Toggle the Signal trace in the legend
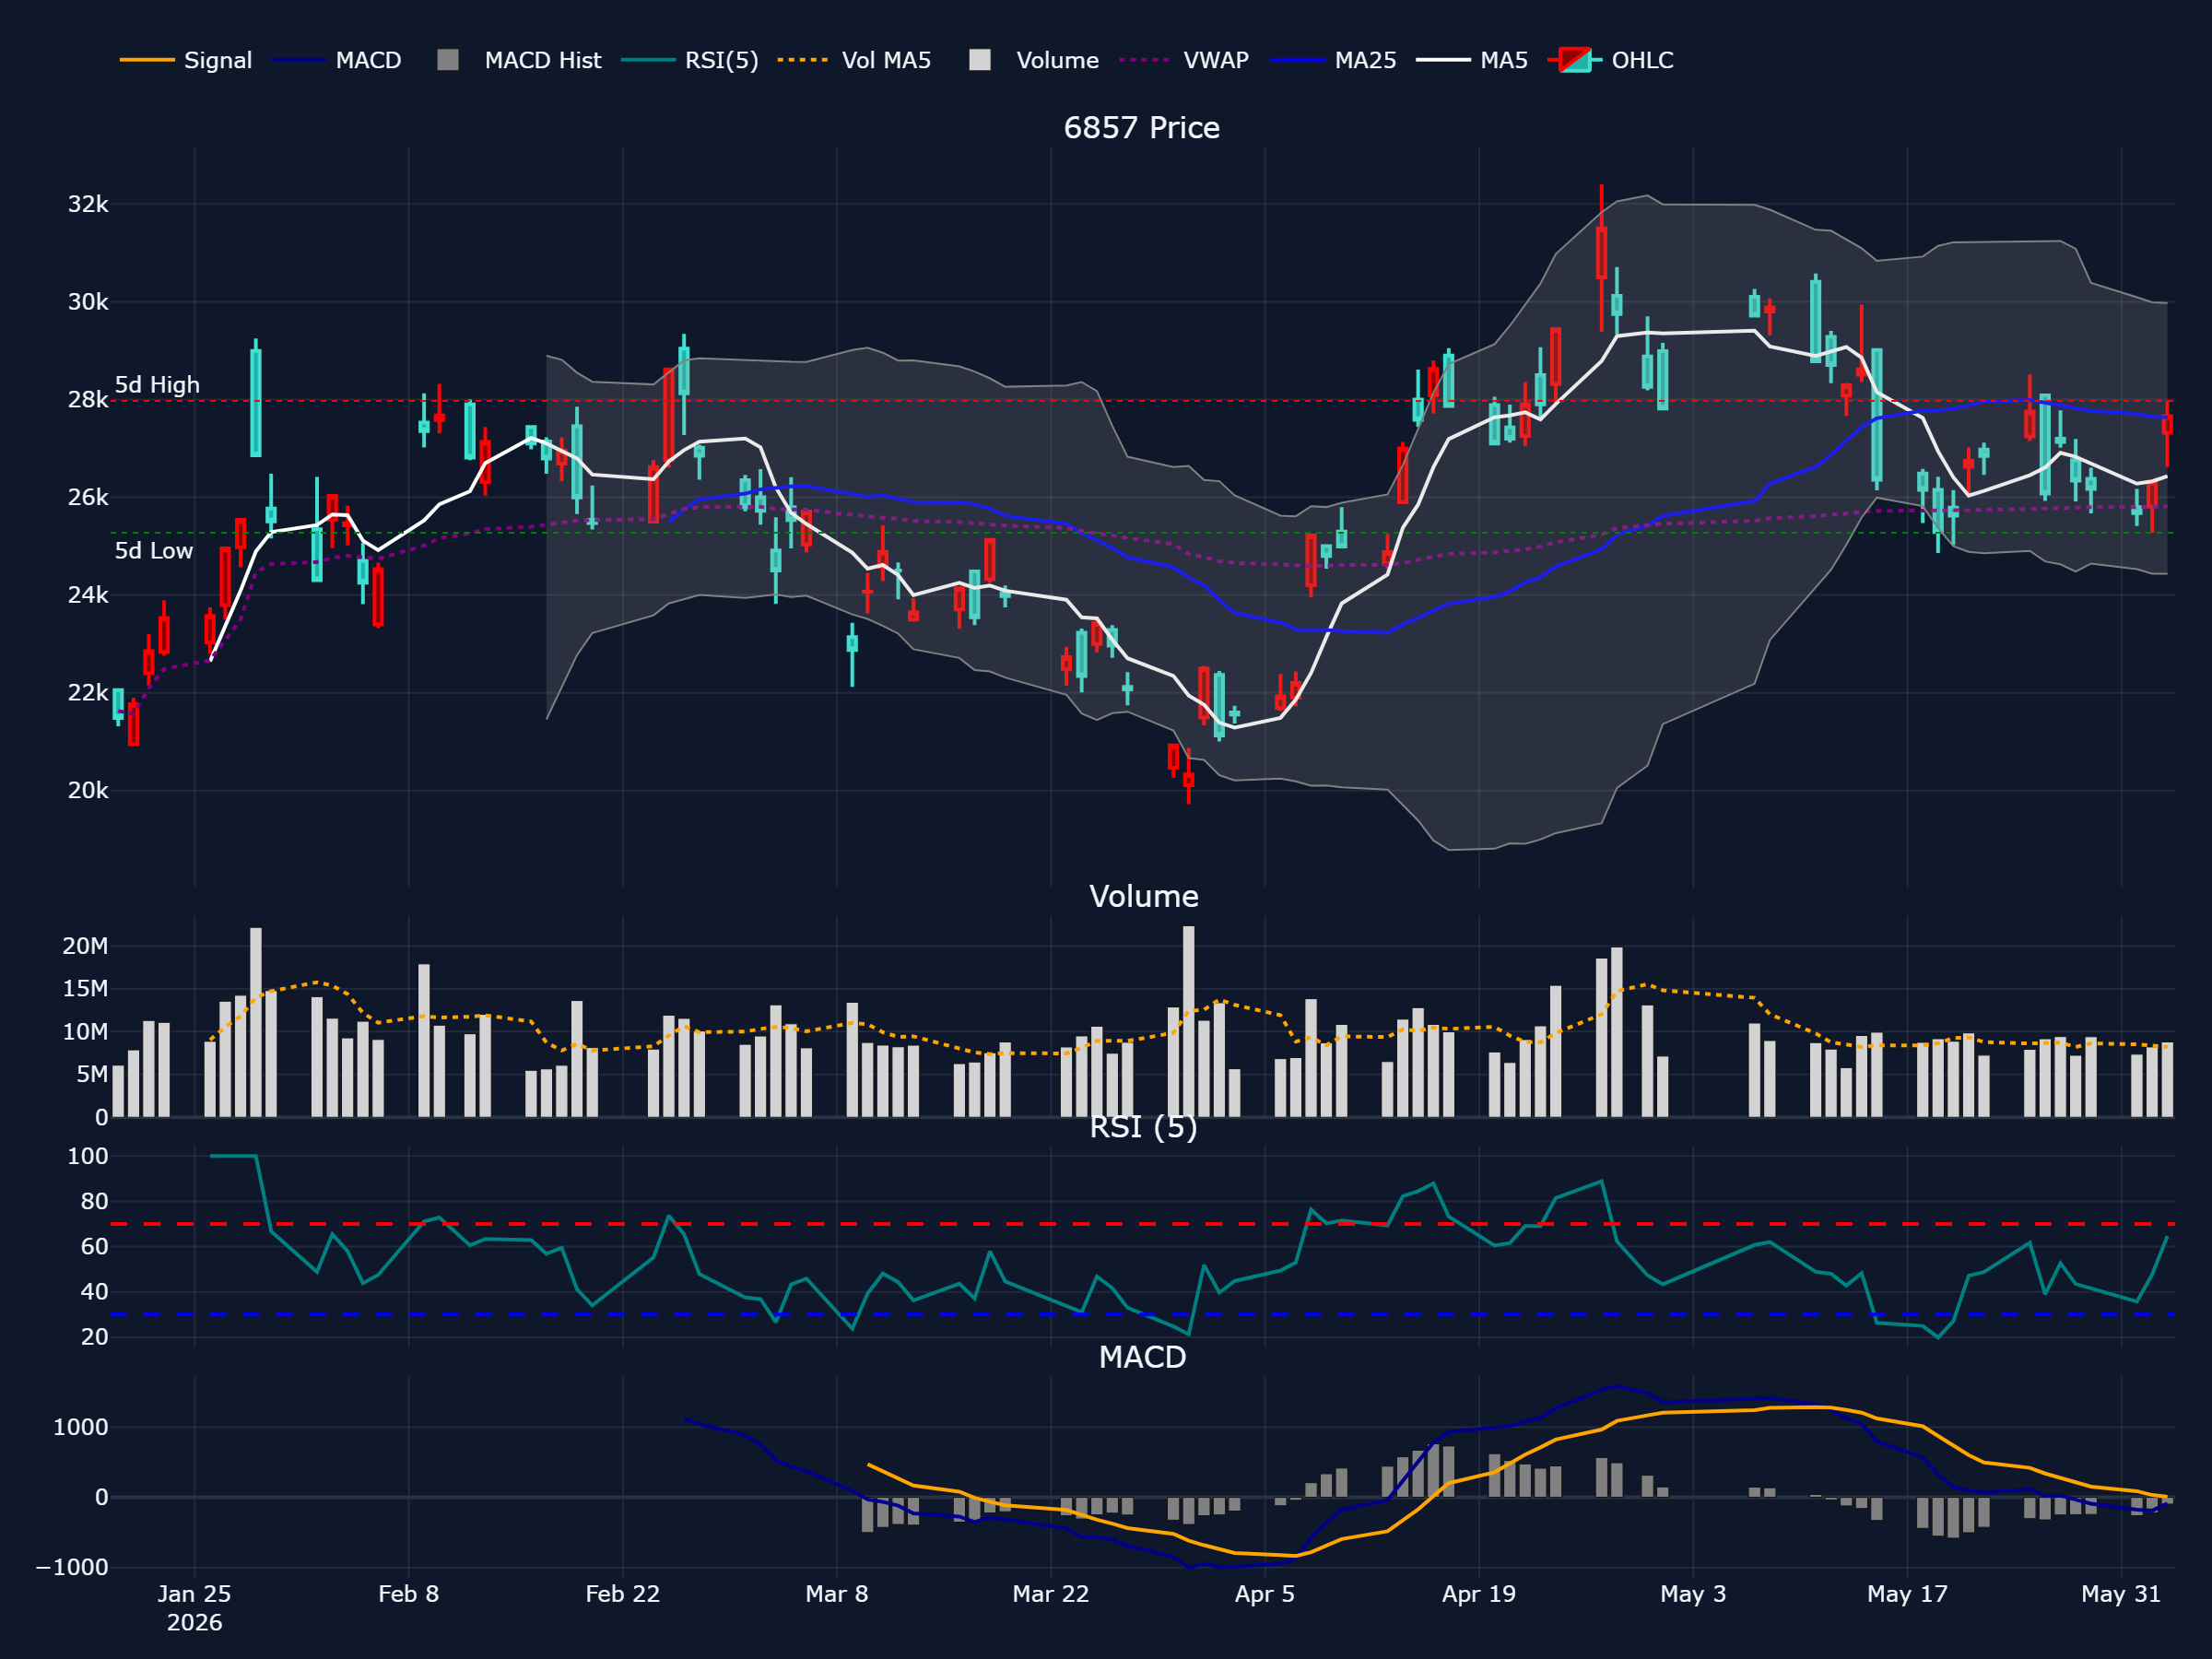 (x=186, y=60)
